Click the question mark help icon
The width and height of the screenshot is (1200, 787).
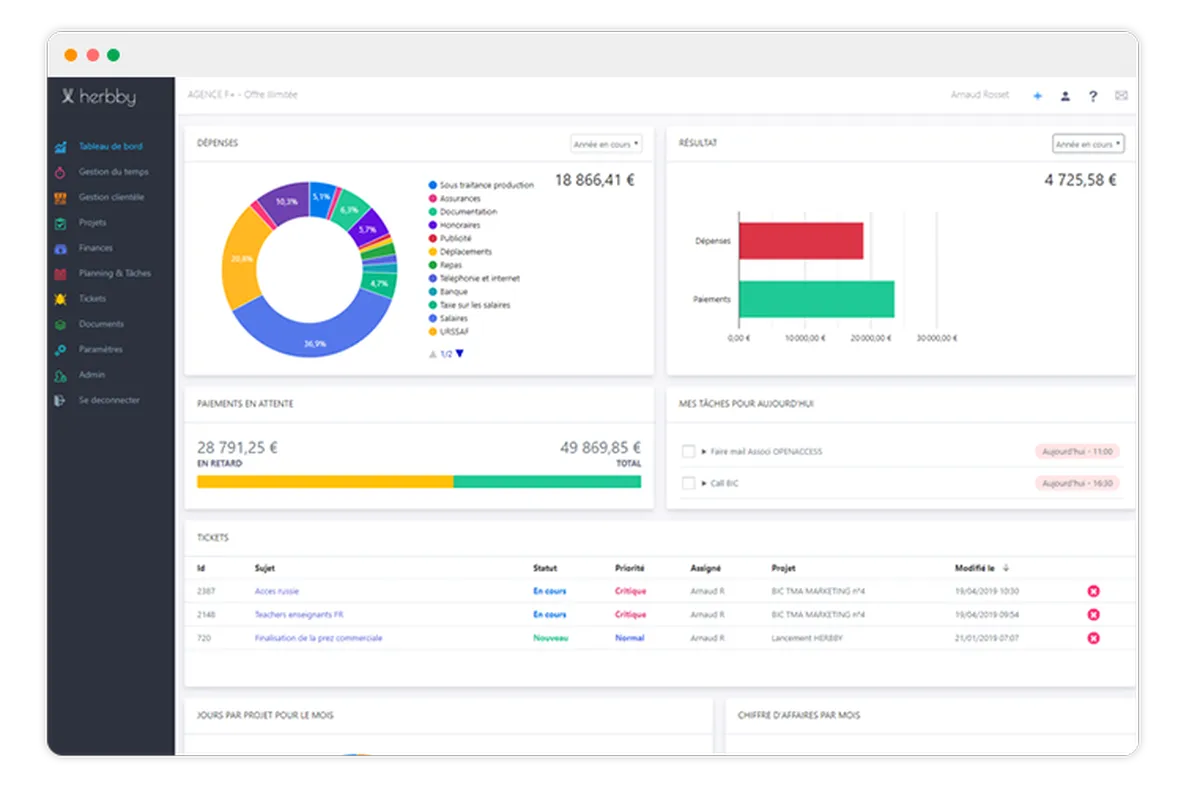1093,96
